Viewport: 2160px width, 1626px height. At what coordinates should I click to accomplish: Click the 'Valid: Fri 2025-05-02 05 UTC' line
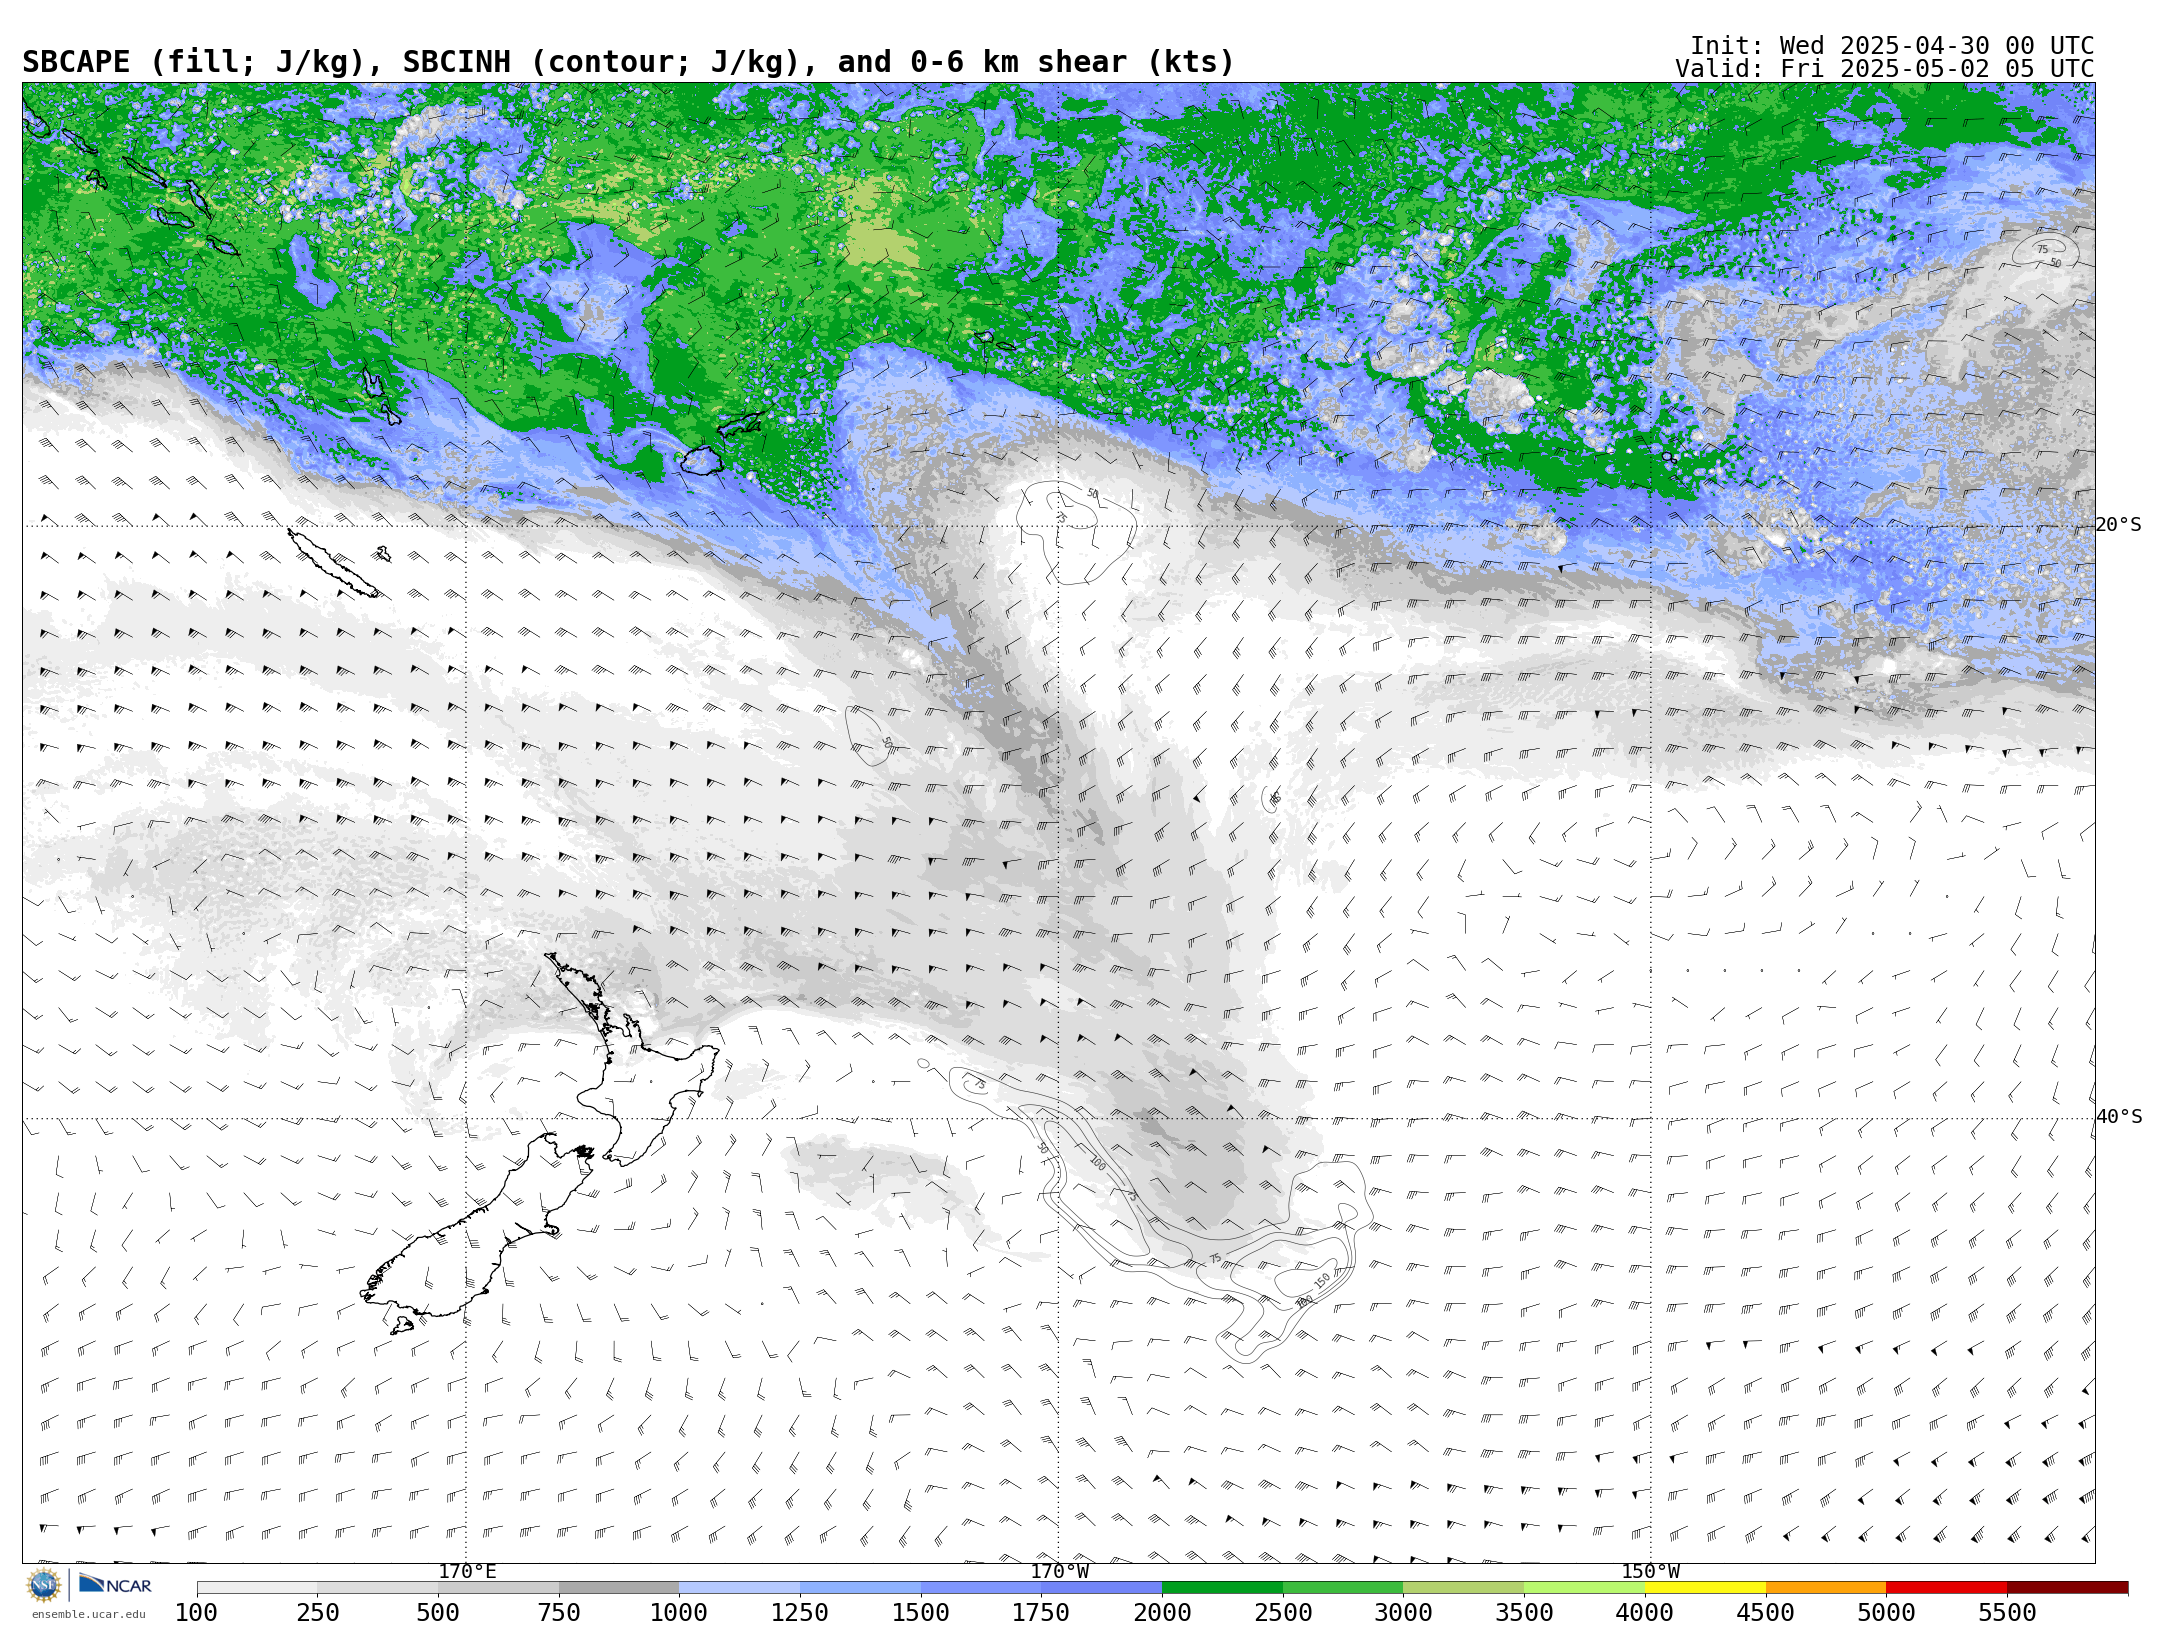(1885, 69)
